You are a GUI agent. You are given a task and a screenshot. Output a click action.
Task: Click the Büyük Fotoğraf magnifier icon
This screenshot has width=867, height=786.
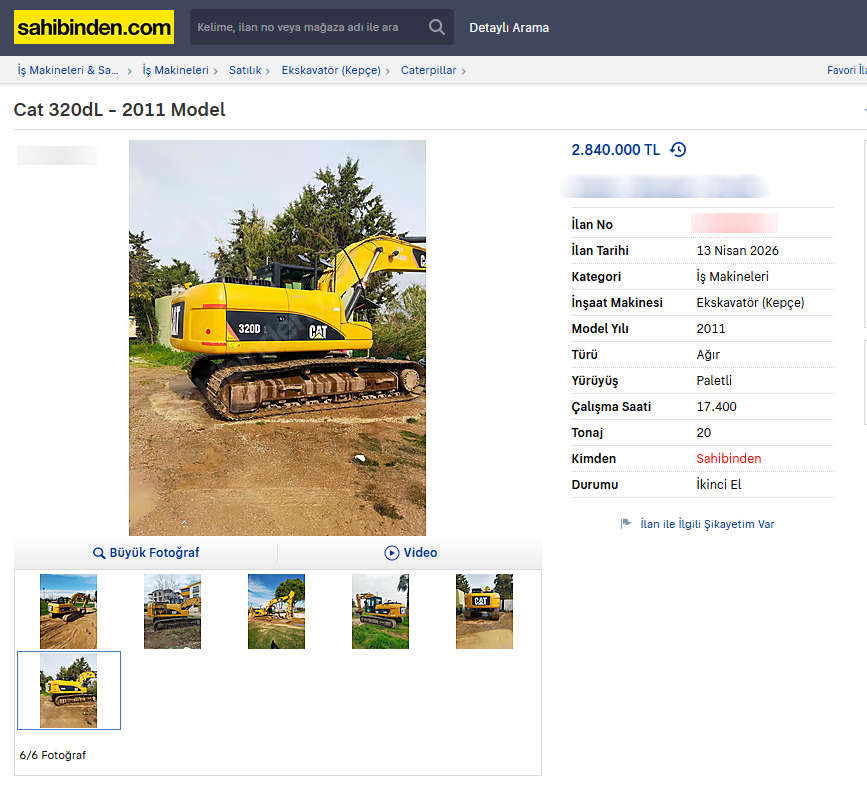point(99,553)
